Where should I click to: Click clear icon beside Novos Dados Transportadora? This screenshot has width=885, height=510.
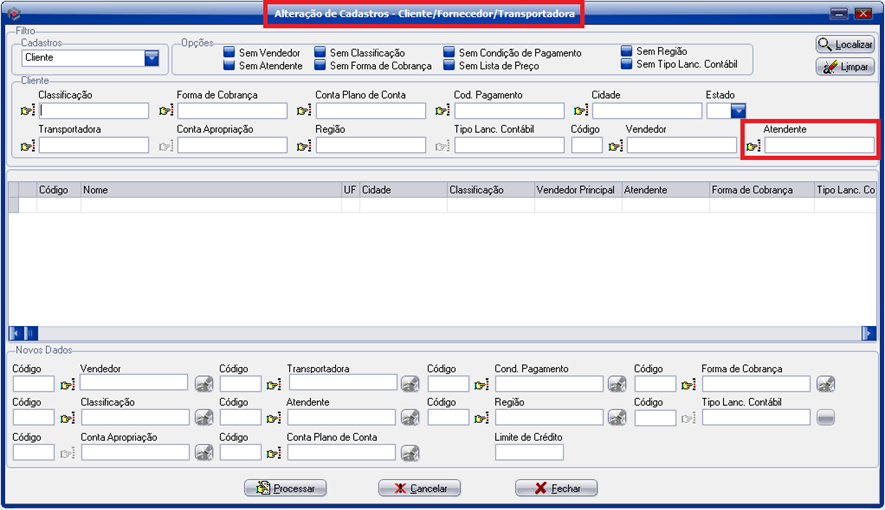pos(410,384)
